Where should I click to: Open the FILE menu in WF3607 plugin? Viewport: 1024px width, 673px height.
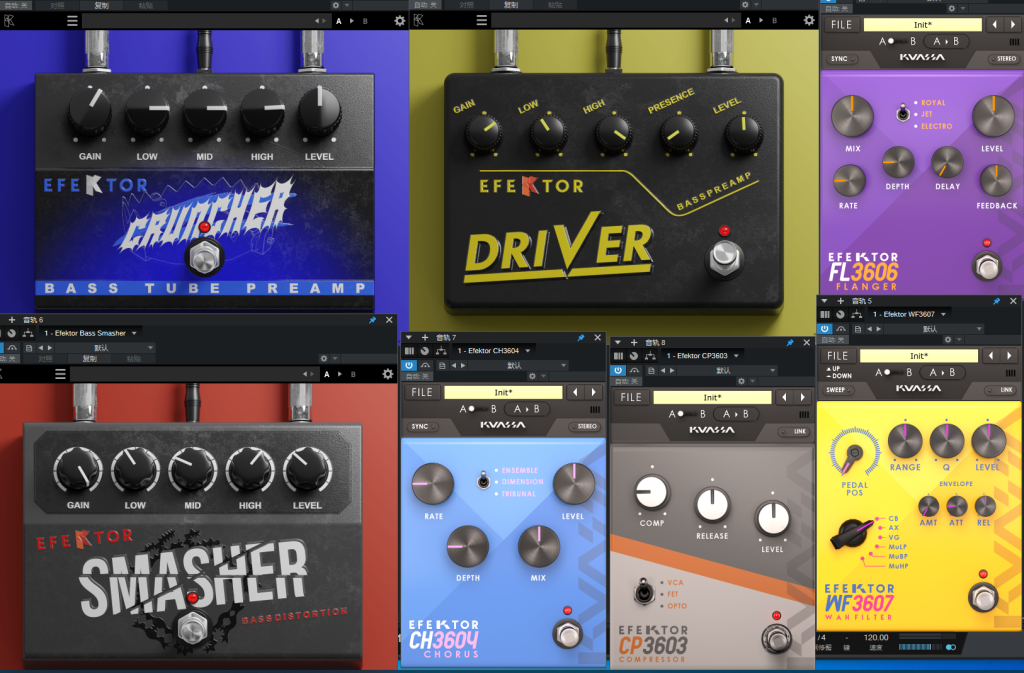(837, 356)
